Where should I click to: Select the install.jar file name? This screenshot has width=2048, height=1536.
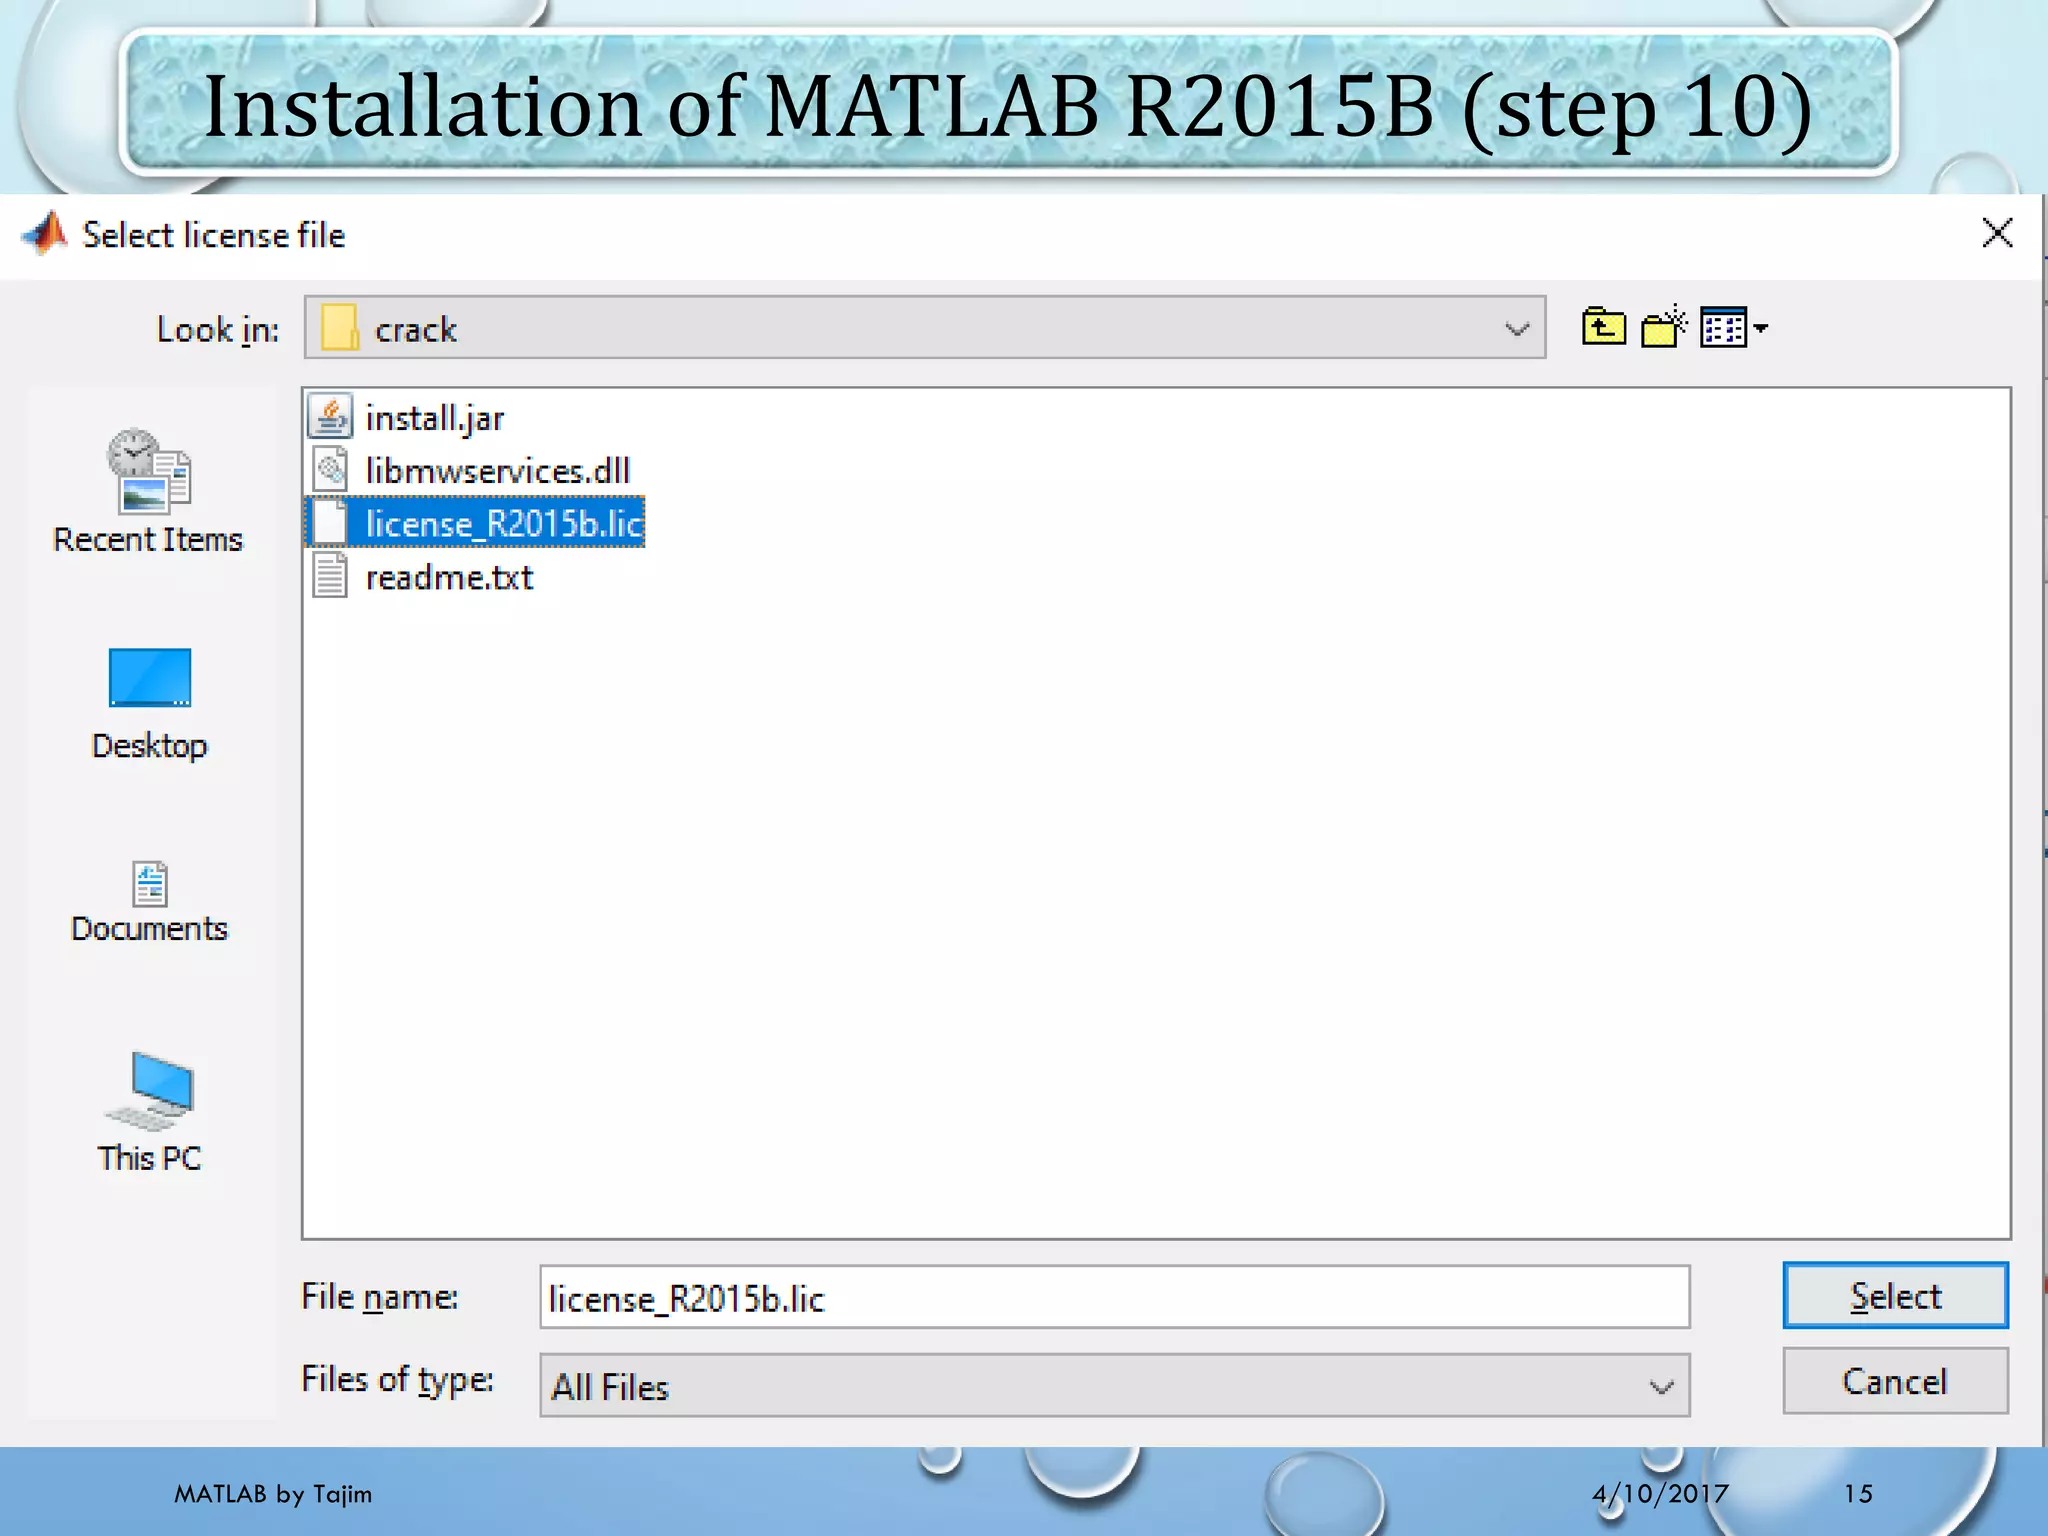pyautogui.click(x=434, y=418)
